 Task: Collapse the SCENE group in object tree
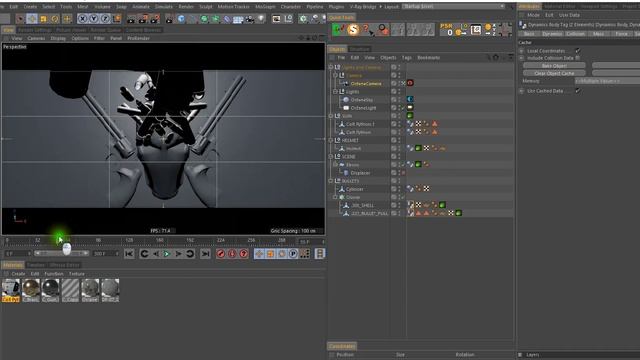(331, 156)
